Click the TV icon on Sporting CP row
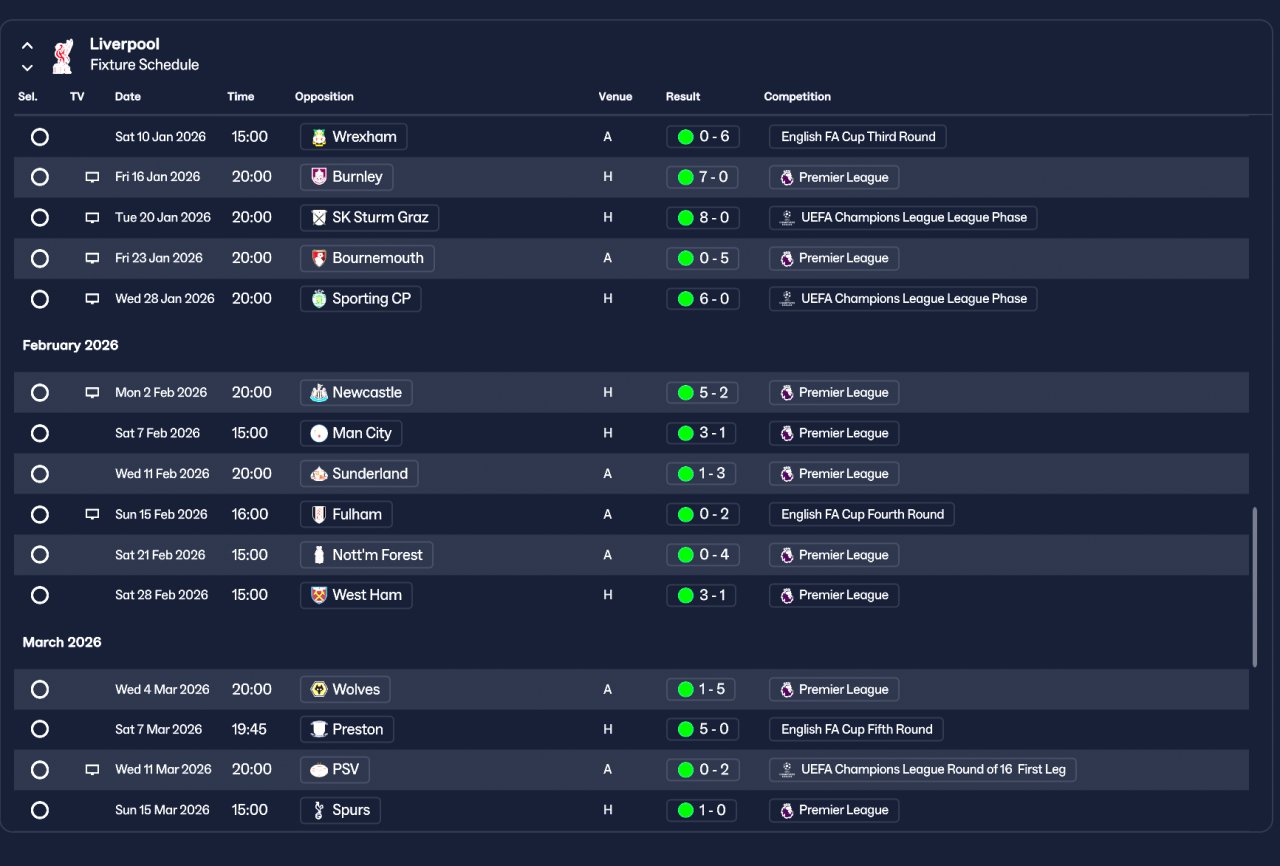The height and width of the screenshot is (866, 1280). [x=92, y=299]
